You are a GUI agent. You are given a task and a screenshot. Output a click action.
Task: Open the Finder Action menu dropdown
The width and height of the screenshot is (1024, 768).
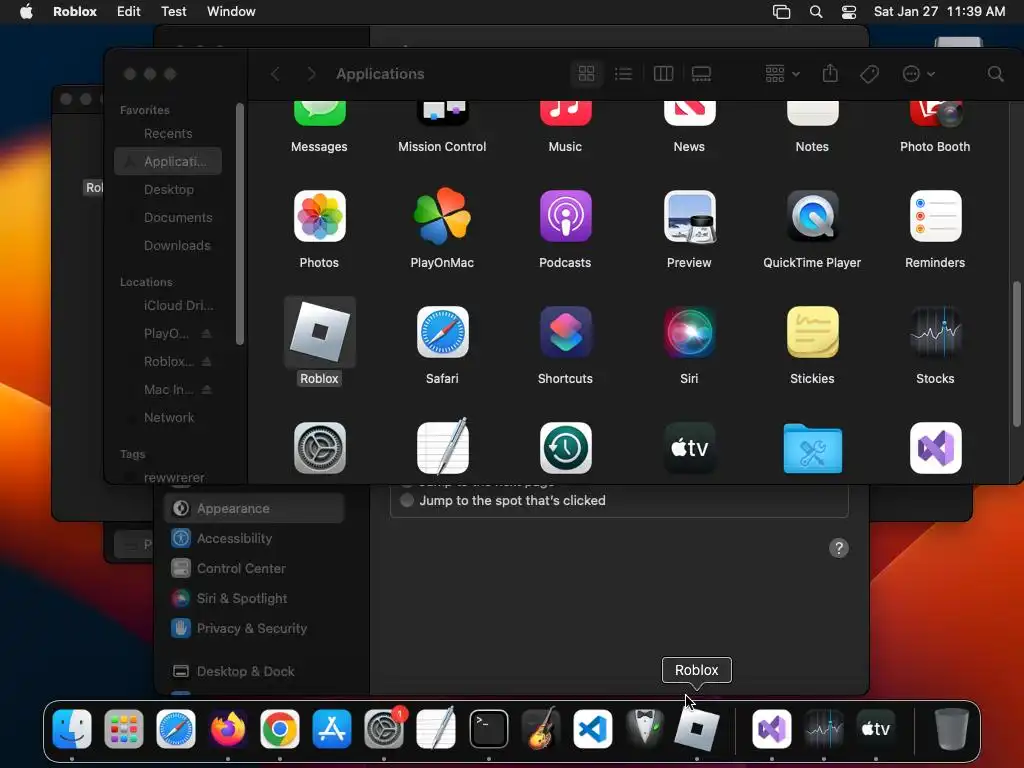tap(918, 74)
